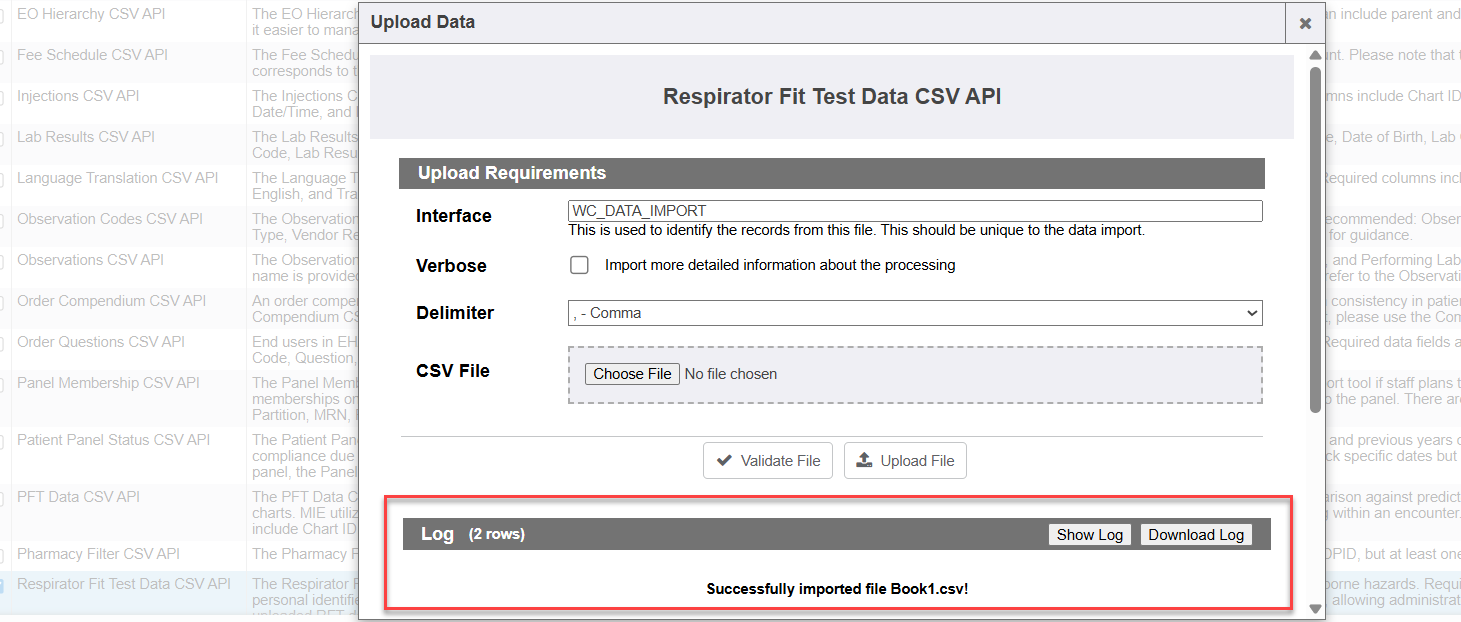Click the upload icon on Upload File
The height and width of the screenshot is (622, 1461).
pyautogui.click(x=865, y=461)
